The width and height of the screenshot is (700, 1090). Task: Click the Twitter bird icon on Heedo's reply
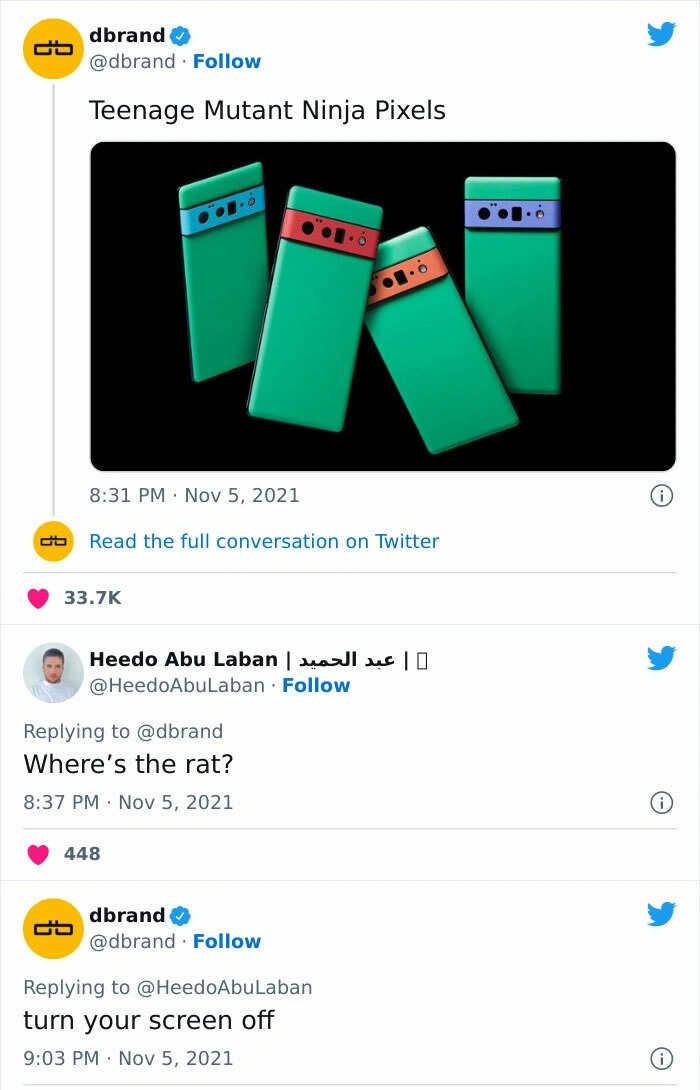coord(661,658)
